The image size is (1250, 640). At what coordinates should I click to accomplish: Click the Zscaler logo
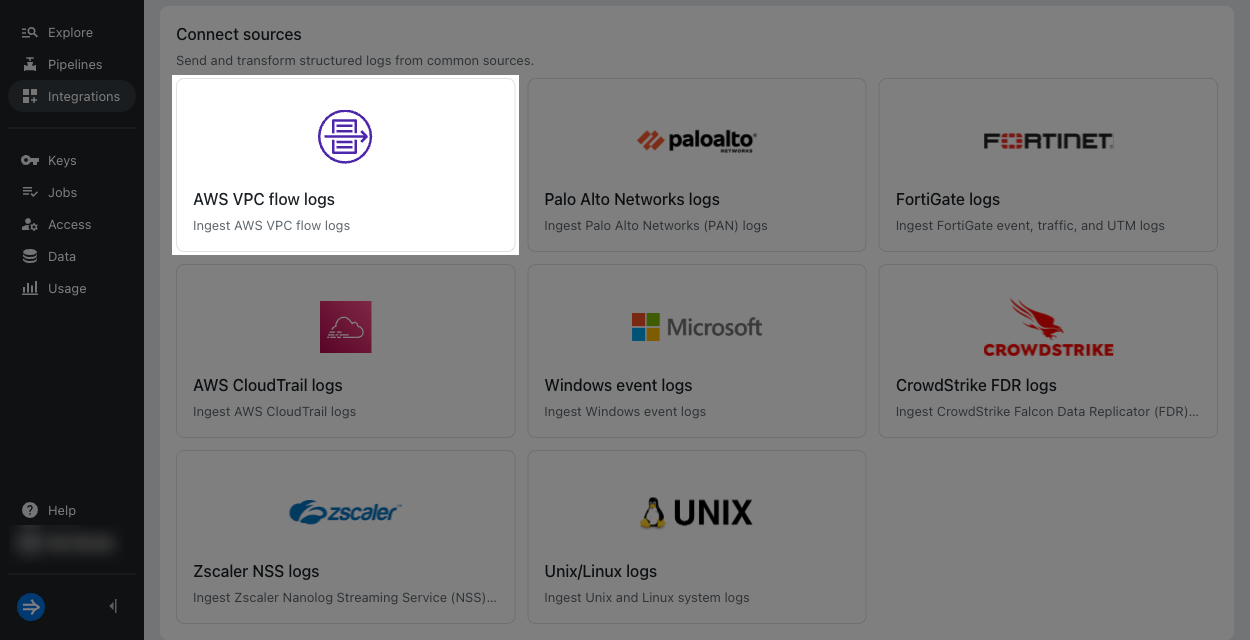[345, 512]
